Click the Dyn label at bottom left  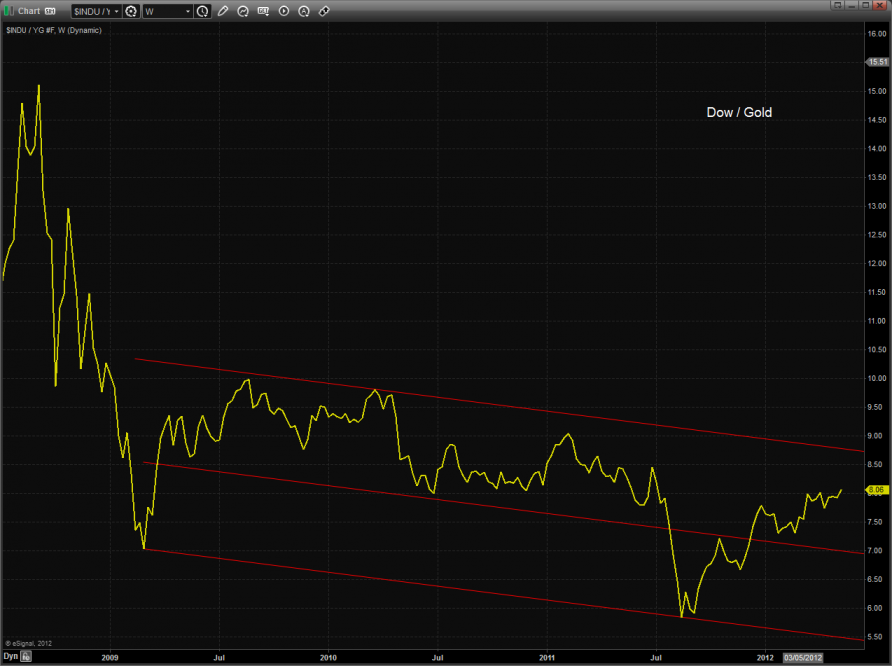click(x=11, y=657)
